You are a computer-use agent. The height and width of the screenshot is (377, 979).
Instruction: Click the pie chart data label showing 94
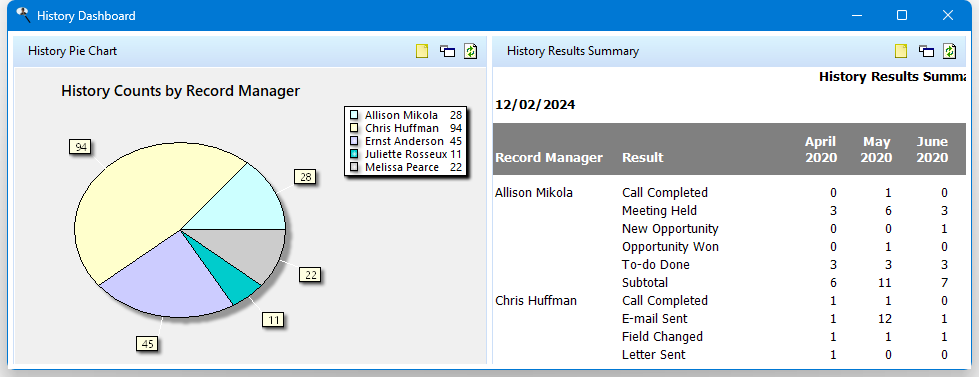[81, 147]
